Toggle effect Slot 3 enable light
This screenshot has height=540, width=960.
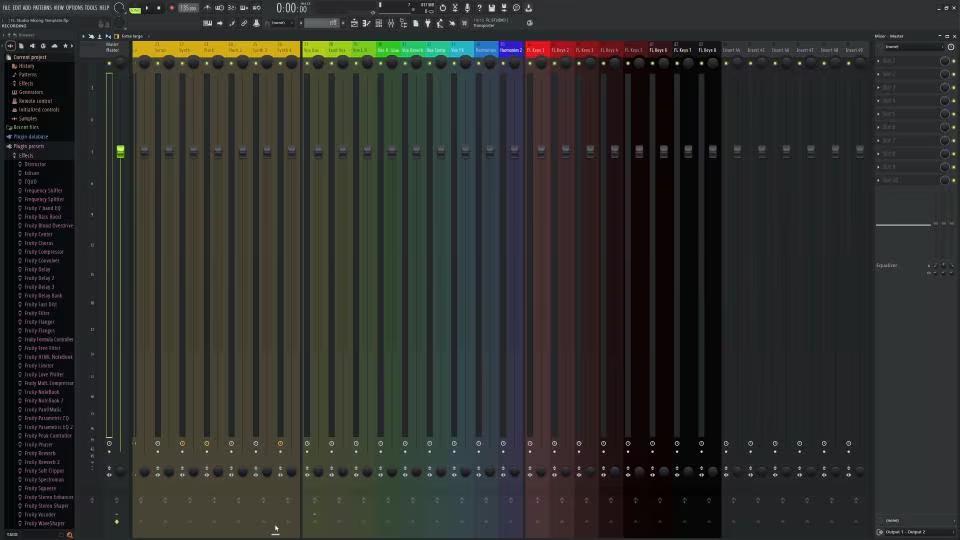954,88
